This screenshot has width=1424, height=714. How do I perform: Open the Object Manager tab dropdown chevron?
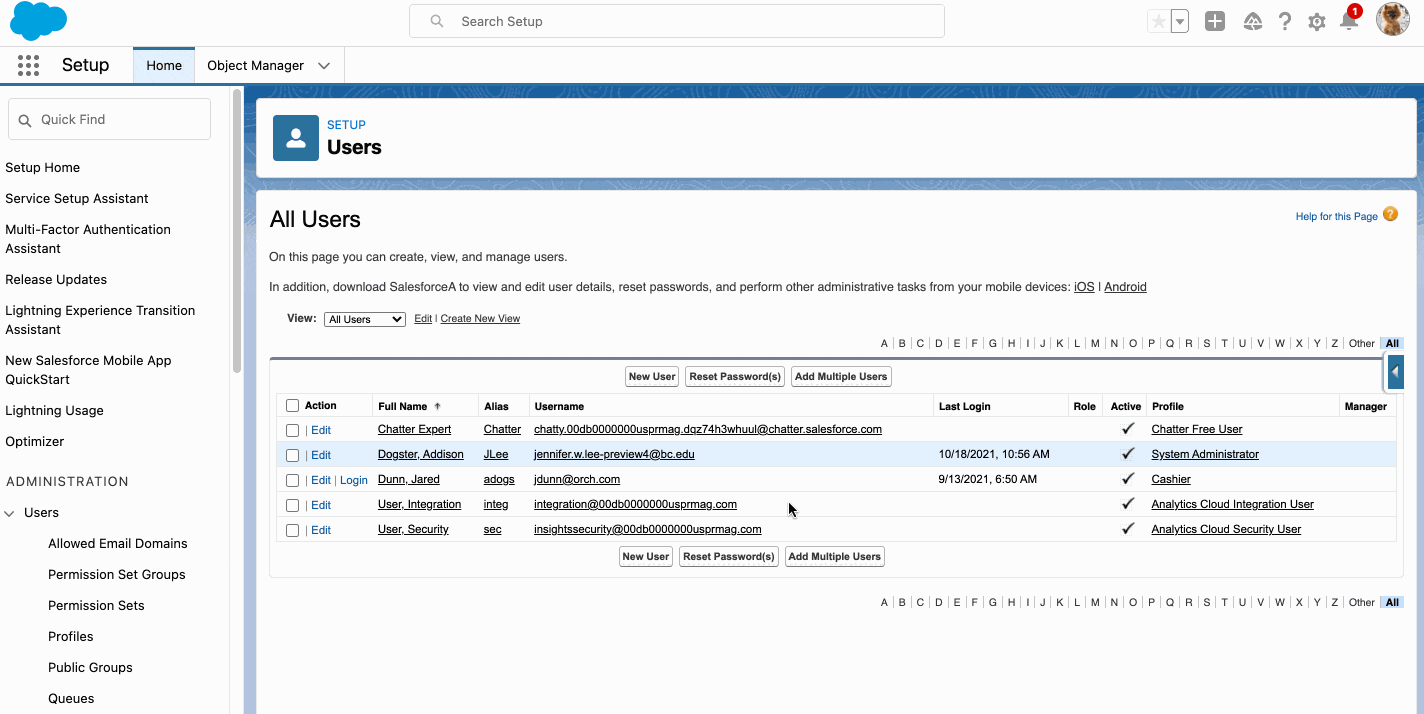tap(324, 66)
